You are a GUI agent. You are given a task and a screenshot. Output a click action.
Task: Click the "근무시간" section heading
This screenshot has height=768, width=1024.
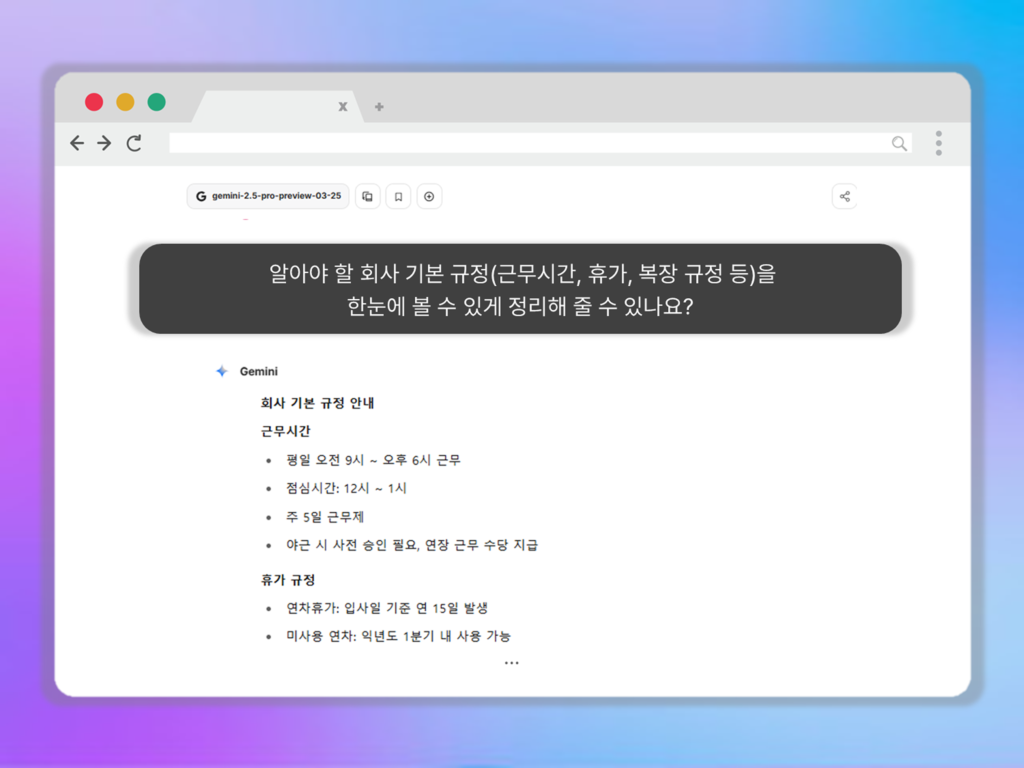(x=285, y=431)
